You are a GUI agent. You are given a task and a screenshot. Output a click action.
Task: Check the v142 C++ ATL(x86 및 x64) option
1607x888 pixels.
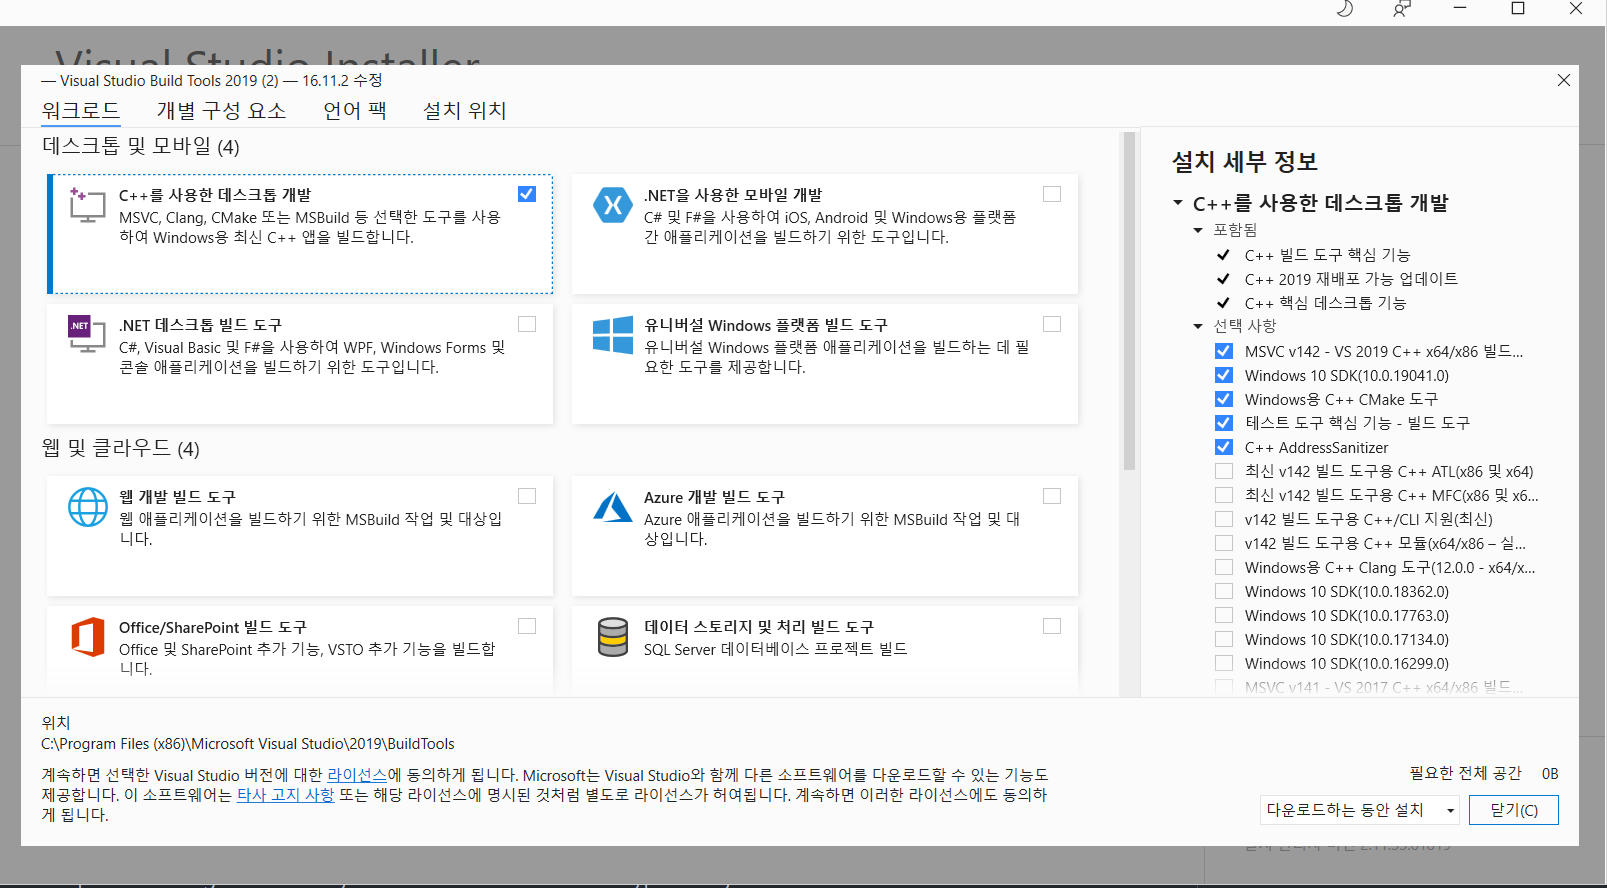point(1224,471)
